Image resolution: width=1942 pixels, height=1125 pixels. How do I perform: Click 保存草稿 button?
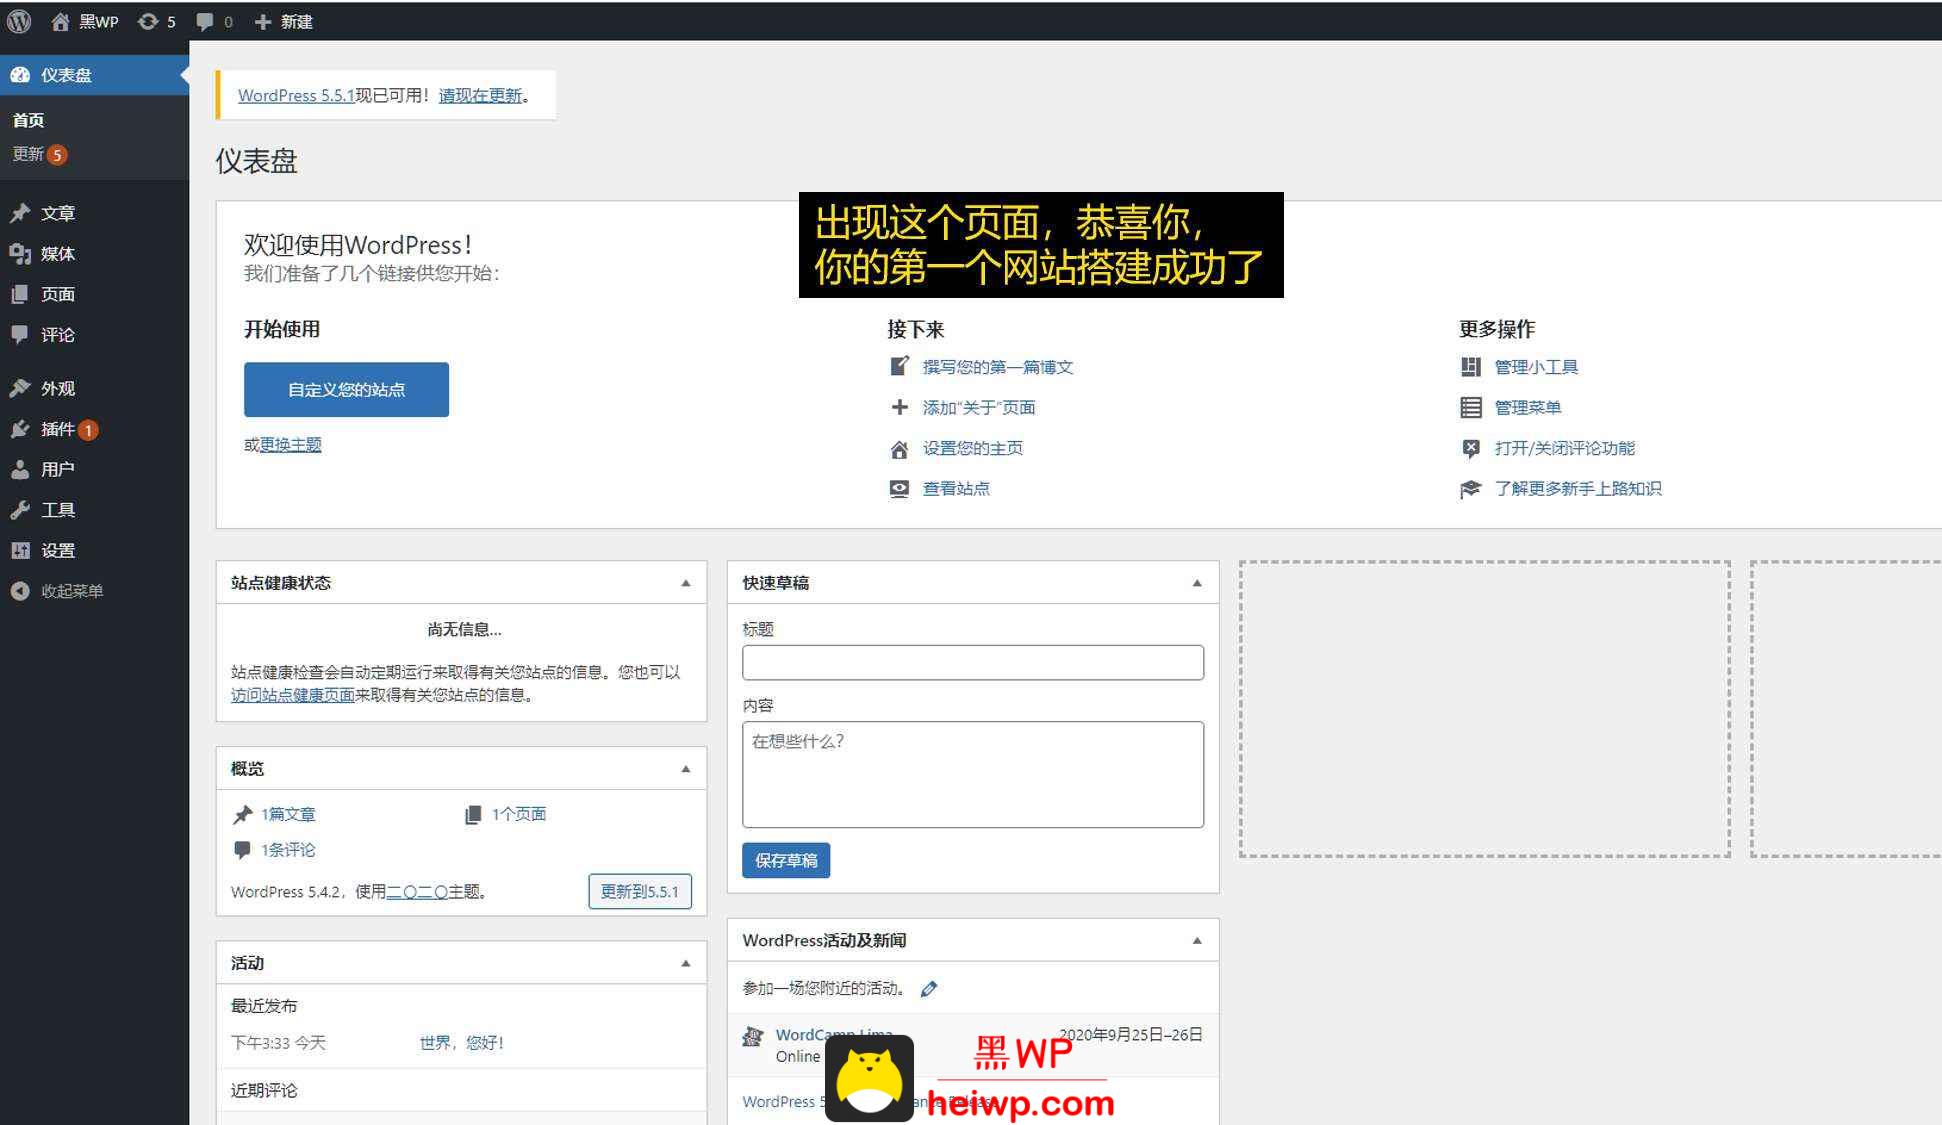[x=786, y=860]
